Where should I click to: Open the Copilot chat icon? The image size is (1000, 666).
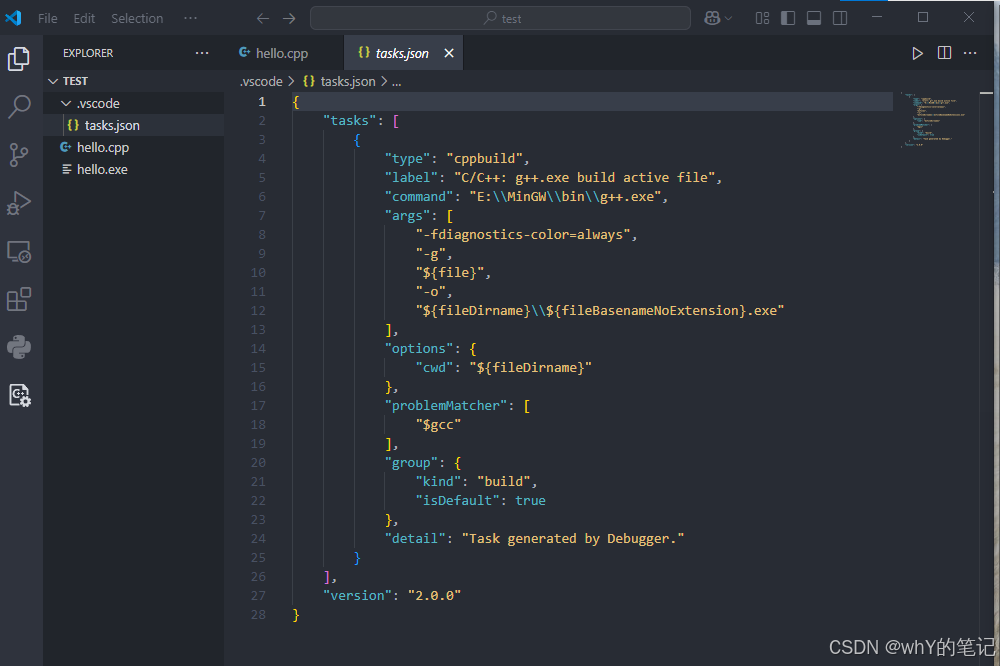712,18
